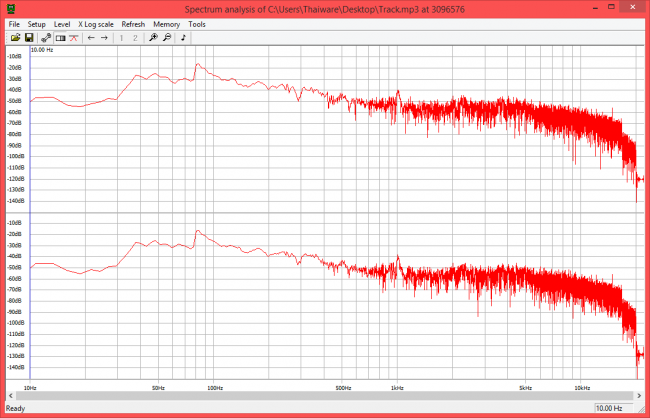Click the application icon in the title bar
Screen dimensions: 650x418
click(12, 8)
